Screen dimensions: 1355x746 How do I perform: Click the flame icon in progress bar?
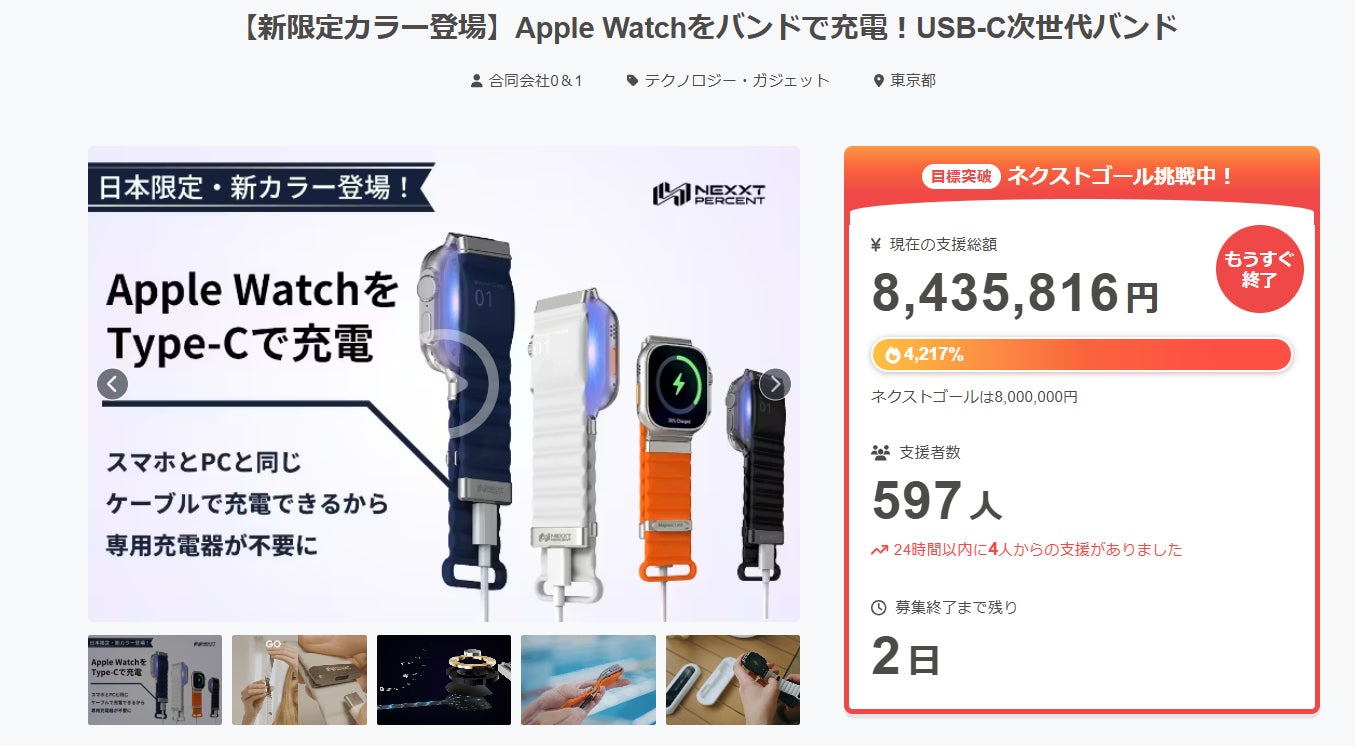coord(892,355)
